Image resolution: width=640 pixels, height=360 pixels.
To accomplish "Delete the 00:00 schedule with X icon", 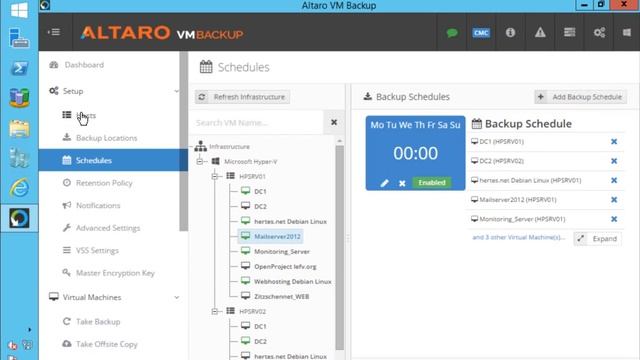I will pos(402,183).
